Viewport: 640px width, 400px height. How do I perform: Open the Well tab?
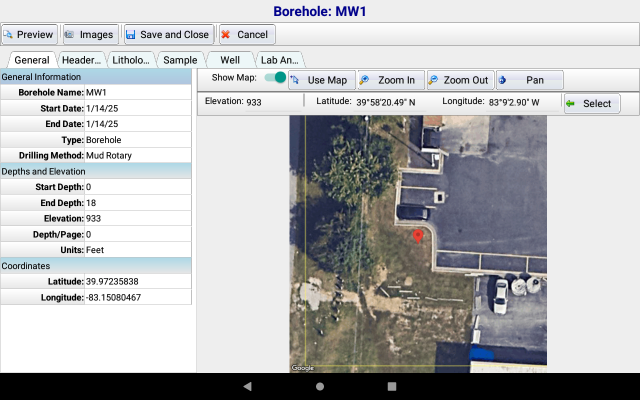230,60
